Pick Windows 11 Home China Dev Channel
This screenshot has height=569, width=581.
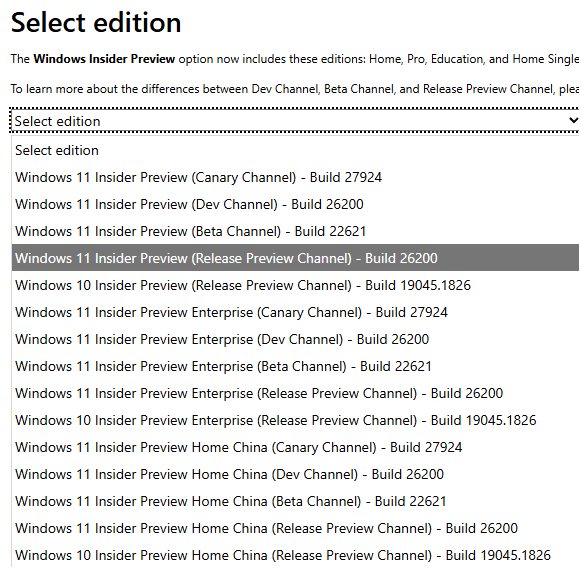pyautogui.click(x=295, y=474)
